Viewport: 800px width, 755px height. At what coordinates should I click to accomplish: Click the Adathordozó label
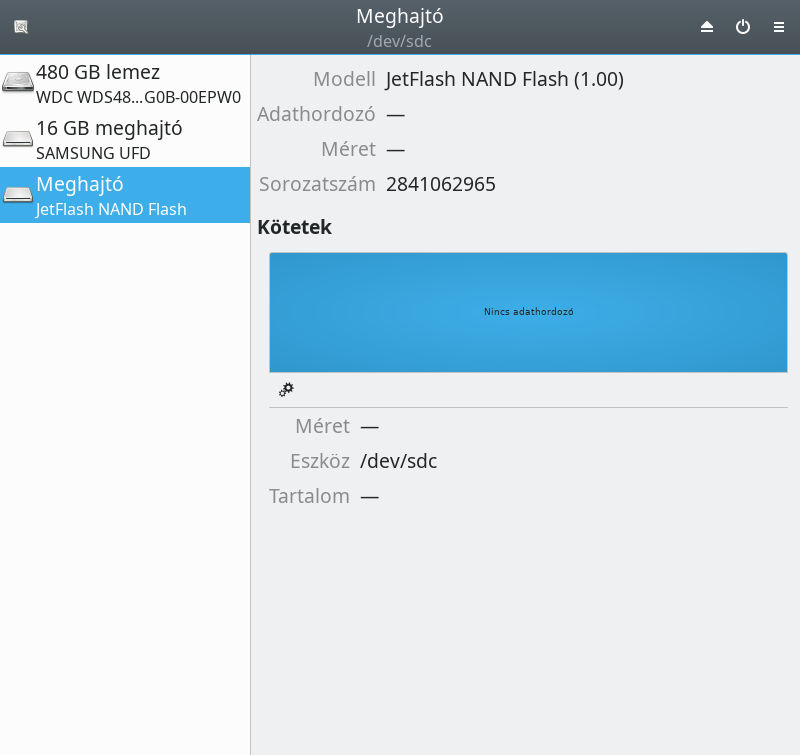tap(316, 114)
